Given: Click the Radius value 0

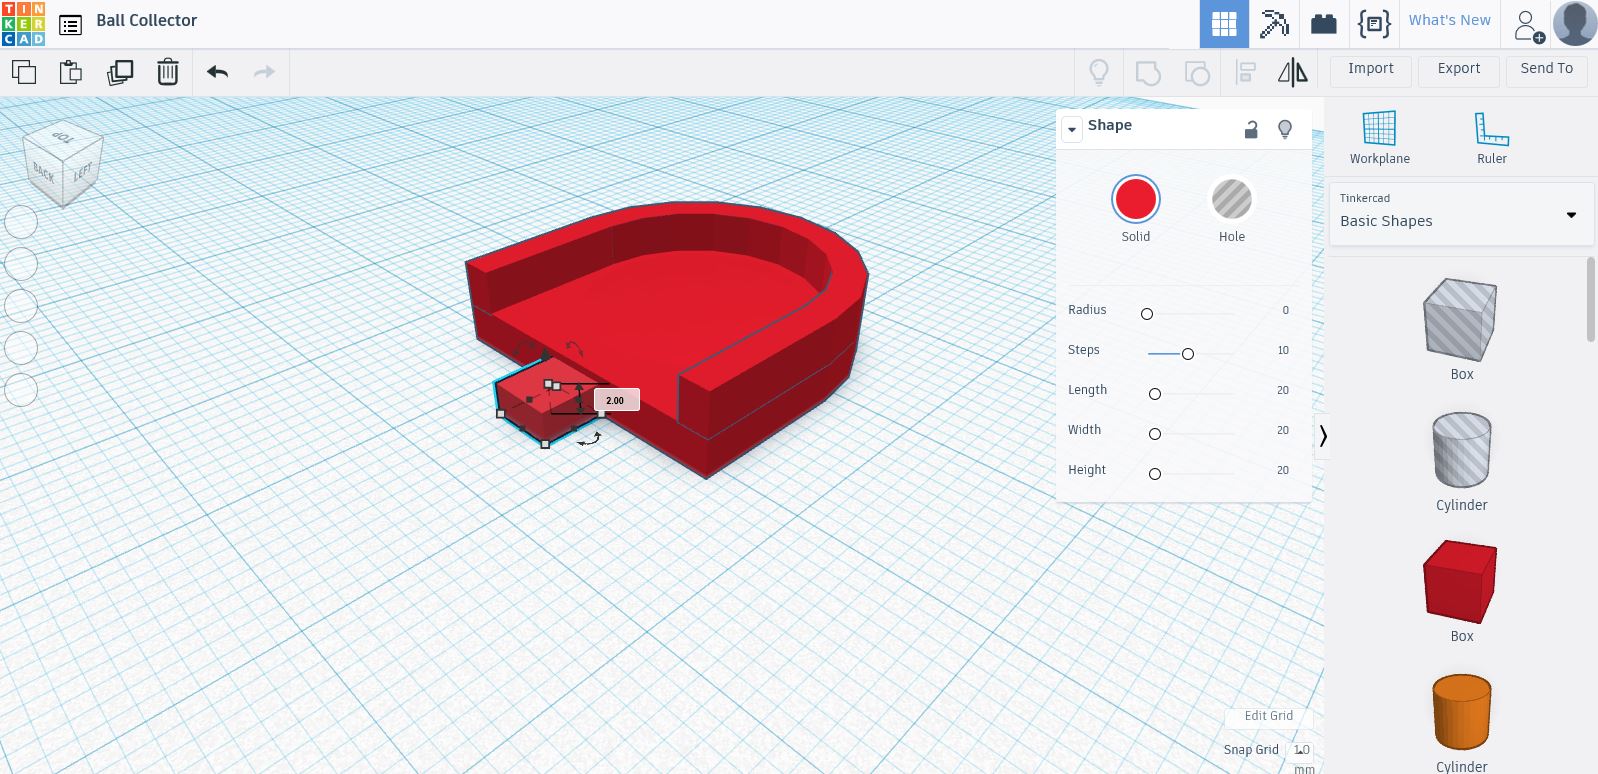Looking at the screenshot, I should (x=1286, y=310).
